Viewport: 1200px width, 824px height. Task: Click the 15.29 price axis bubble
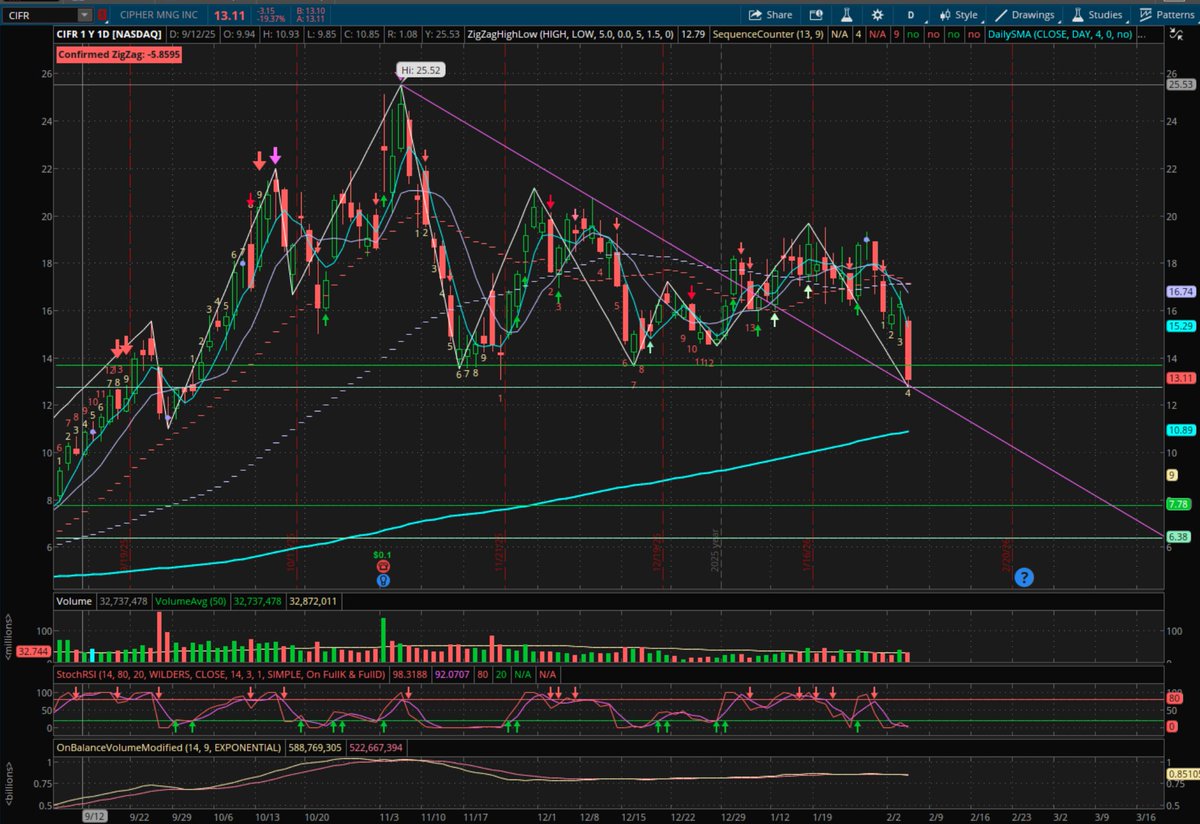[1181, 326]
